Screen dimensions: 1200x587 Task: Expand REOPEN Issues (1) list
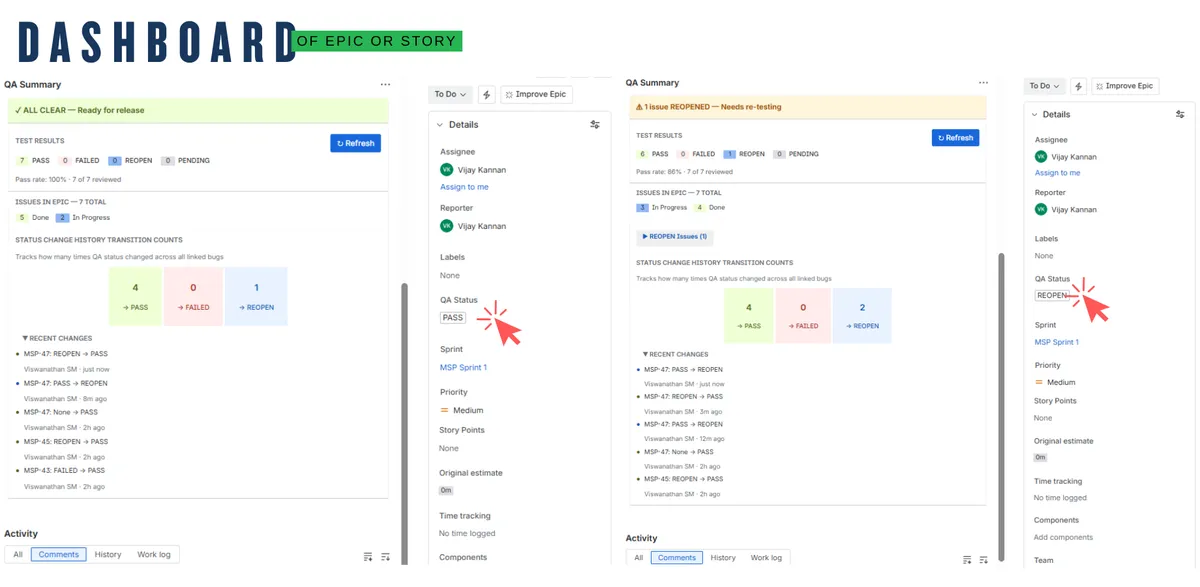pyautogui.click(x=677, y=237)
